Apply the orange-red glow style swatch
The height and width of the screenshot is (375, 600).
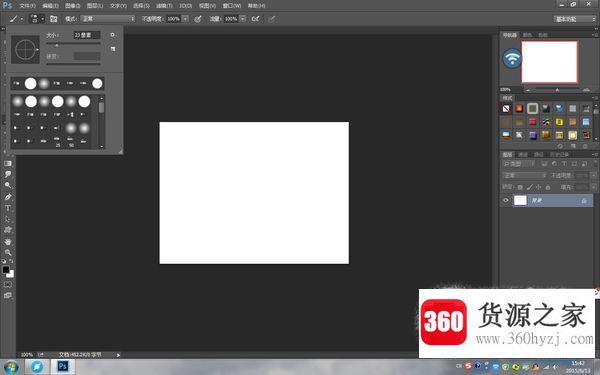point(519,109)
